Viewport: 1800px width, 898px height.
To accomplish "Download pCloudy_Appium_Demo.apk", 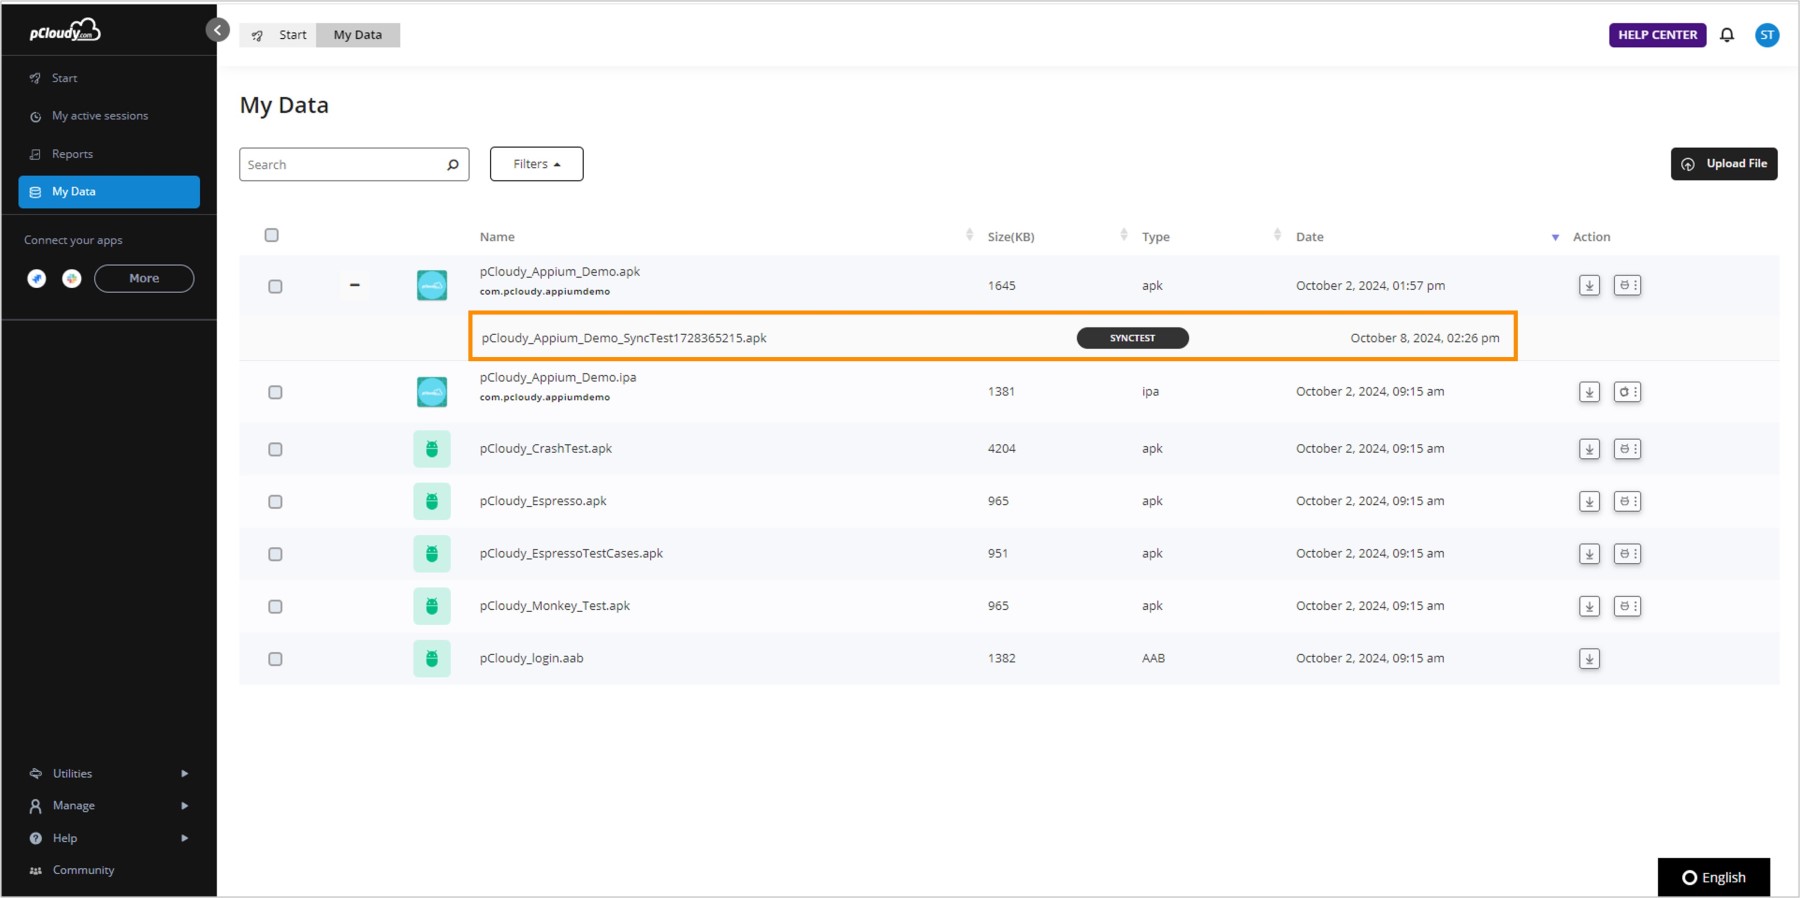I will (x=1589, y=286).
